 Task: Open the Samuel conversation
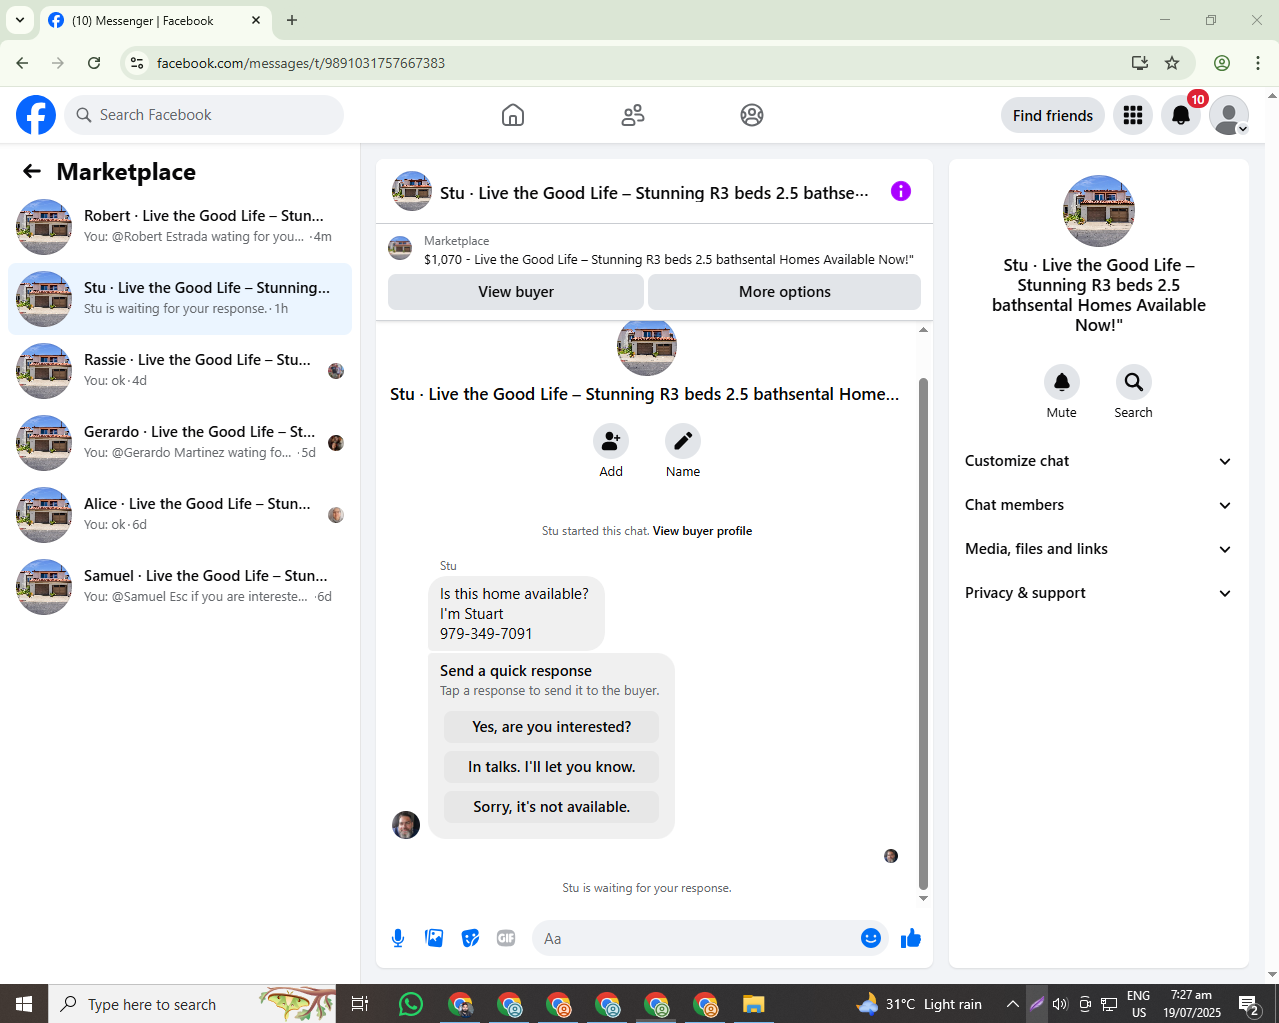click(180, 587)
